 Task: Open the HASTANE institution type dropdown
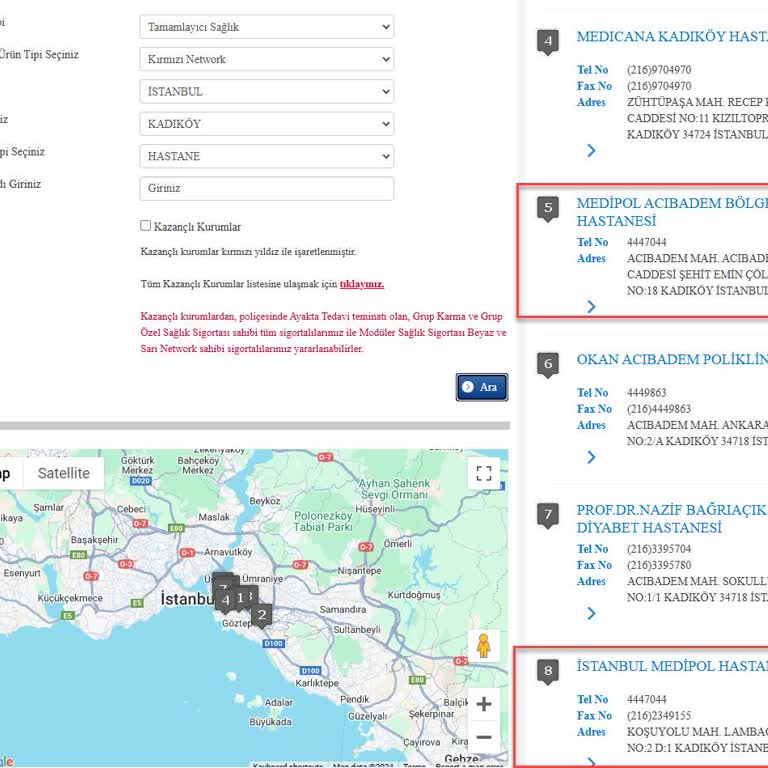[266, 156]
